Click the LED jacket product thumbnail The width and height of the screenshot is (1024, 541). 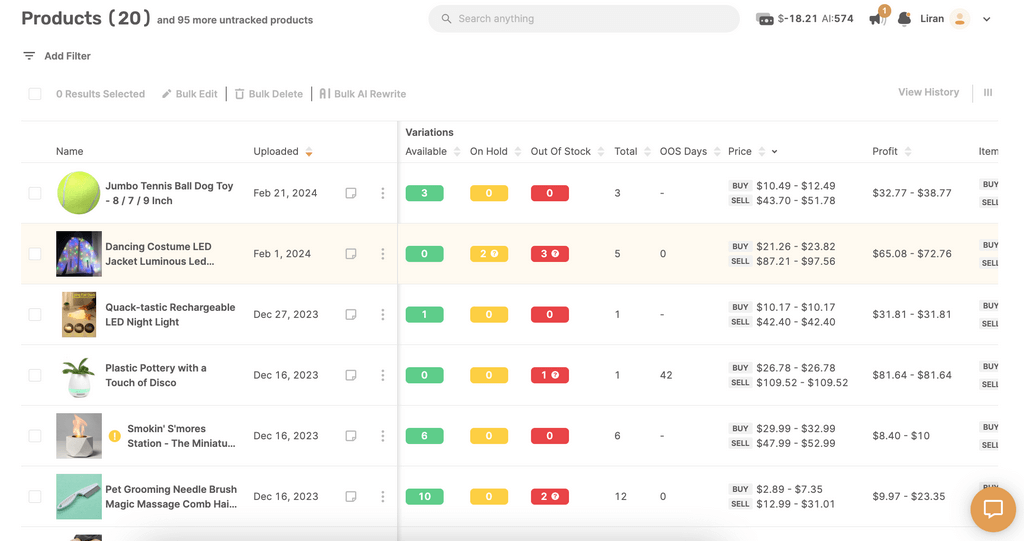point(79,254)
